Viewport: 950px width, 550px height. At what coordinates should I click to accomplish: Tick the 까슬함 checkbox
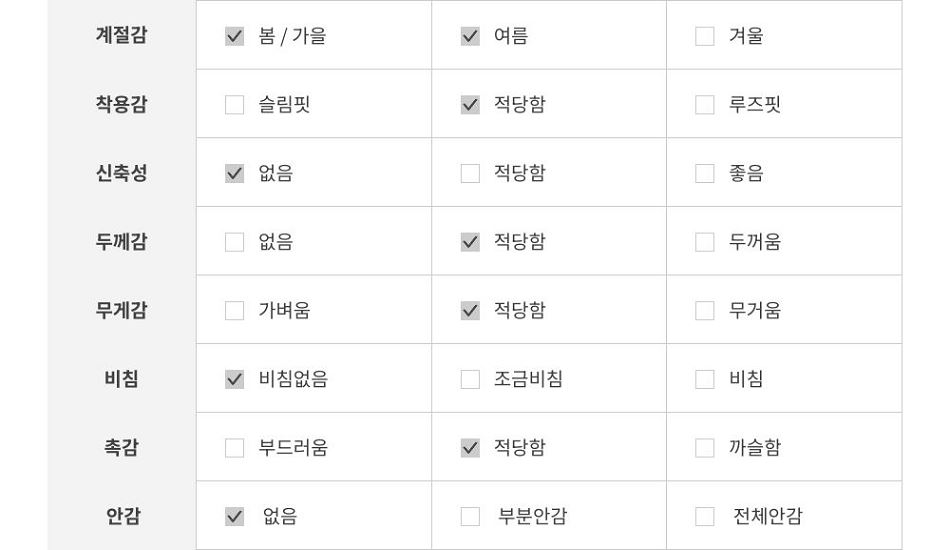pyautogui.click(x=705, y=448)
